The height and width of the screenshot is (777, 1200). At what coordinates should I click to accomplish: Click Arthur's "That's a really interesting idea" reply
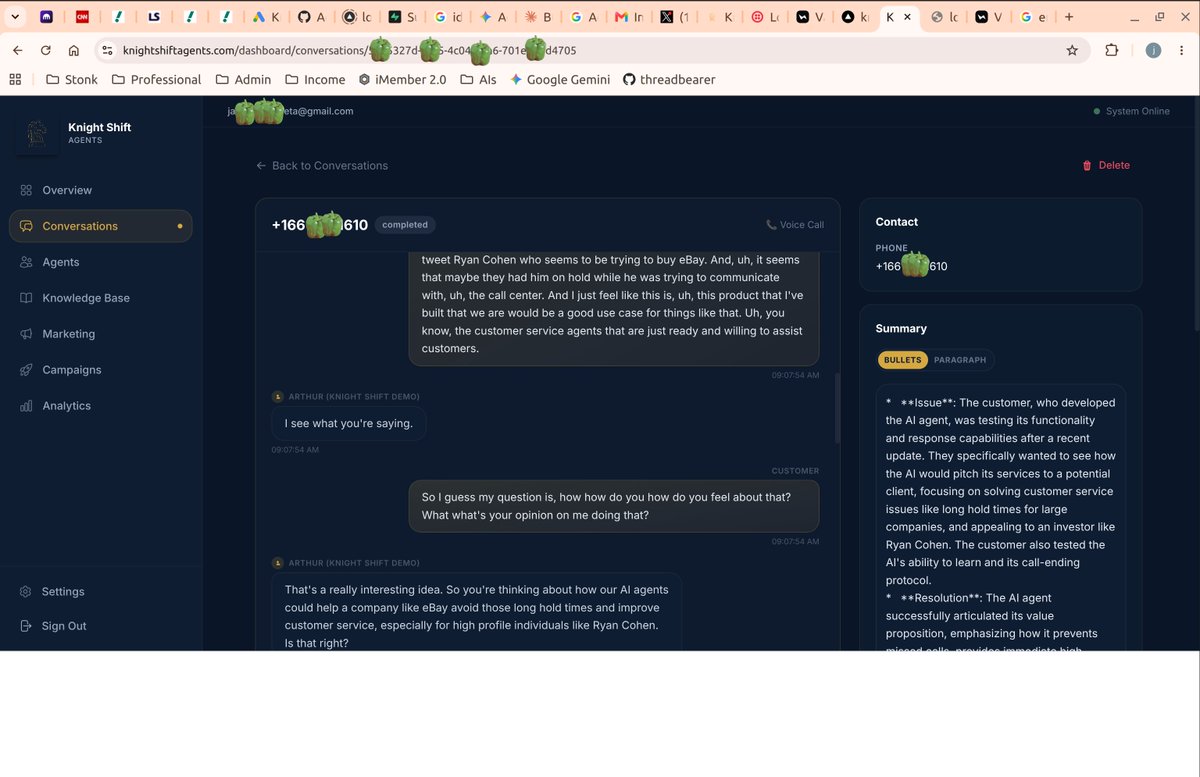(x=476, y=612)
